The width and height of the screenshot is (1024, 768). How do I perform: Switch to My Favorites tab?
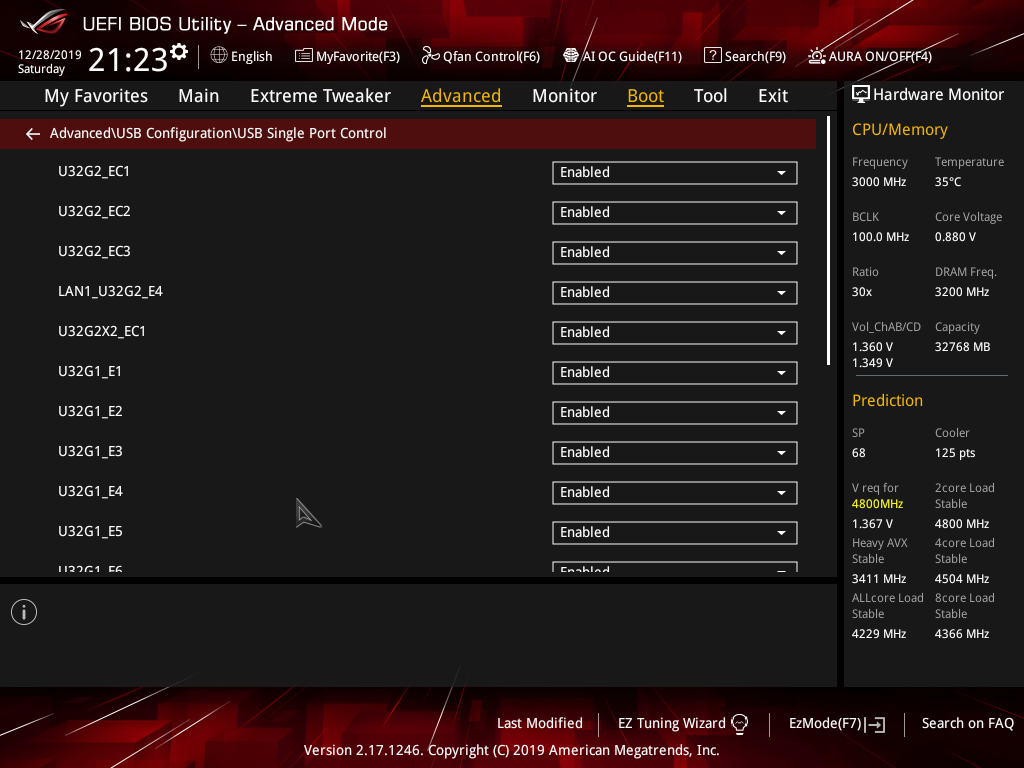tap(96, 96)
